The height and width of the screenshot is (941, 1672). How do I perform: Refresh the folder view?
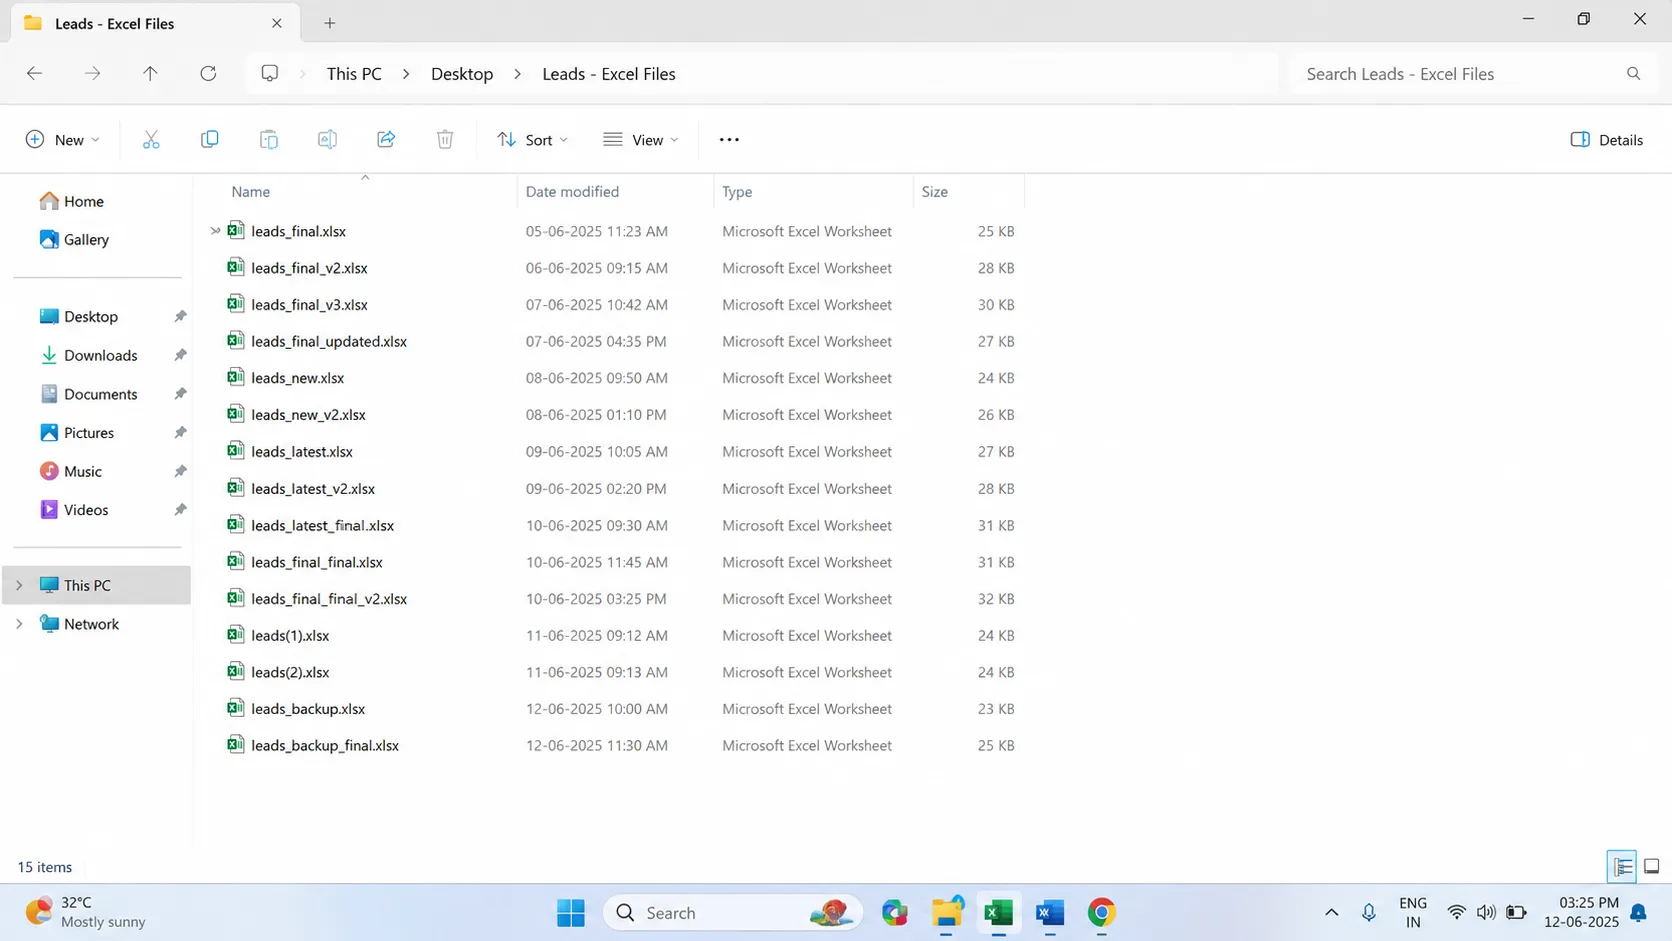click(208, 73)
